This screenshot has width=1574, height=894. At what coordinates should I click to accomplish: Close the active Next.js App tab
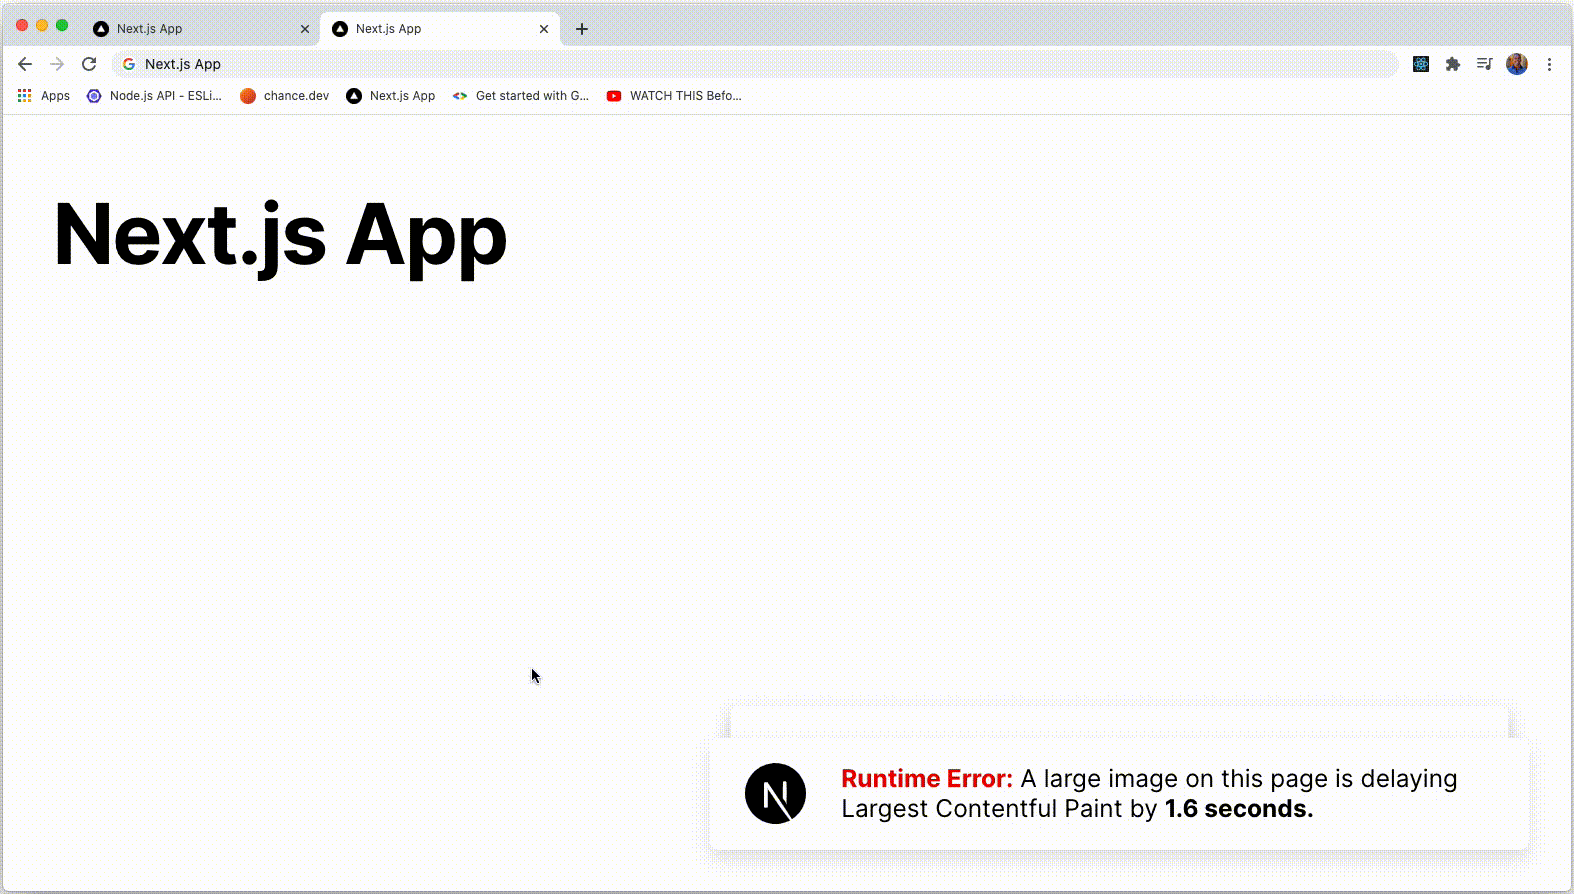click(x=544, y=29)
